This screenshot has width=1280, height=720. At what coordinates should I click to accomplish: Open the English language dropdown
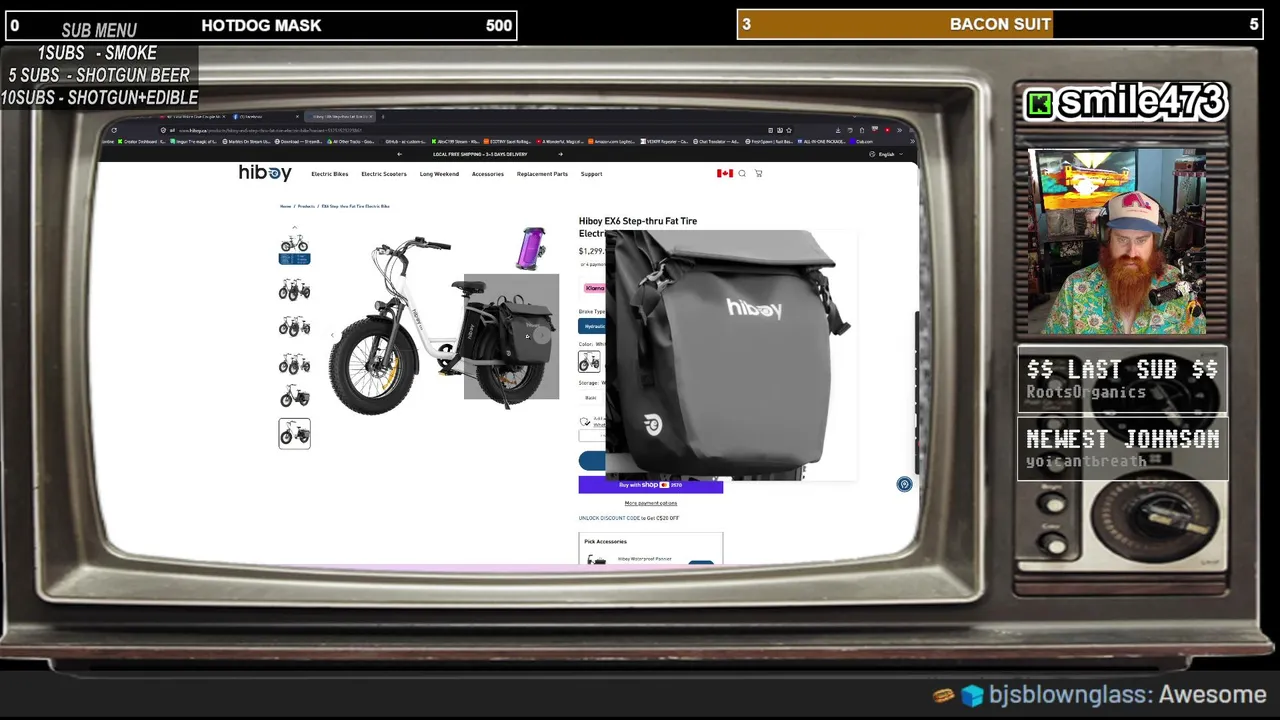coord(885,154)
